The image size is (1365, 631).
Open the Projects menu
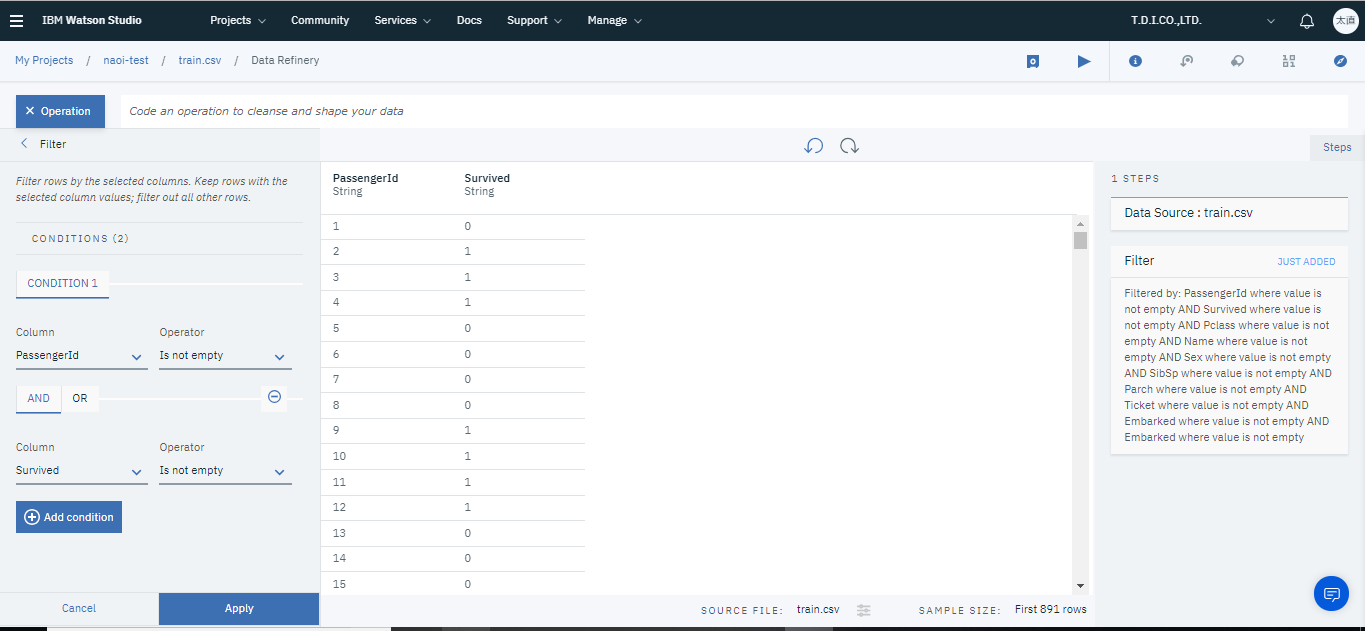(x=237, y=20)
